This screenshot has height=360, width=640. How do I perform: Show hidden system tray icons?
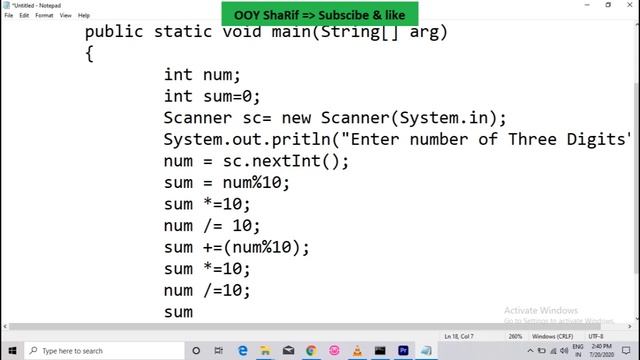530,351
